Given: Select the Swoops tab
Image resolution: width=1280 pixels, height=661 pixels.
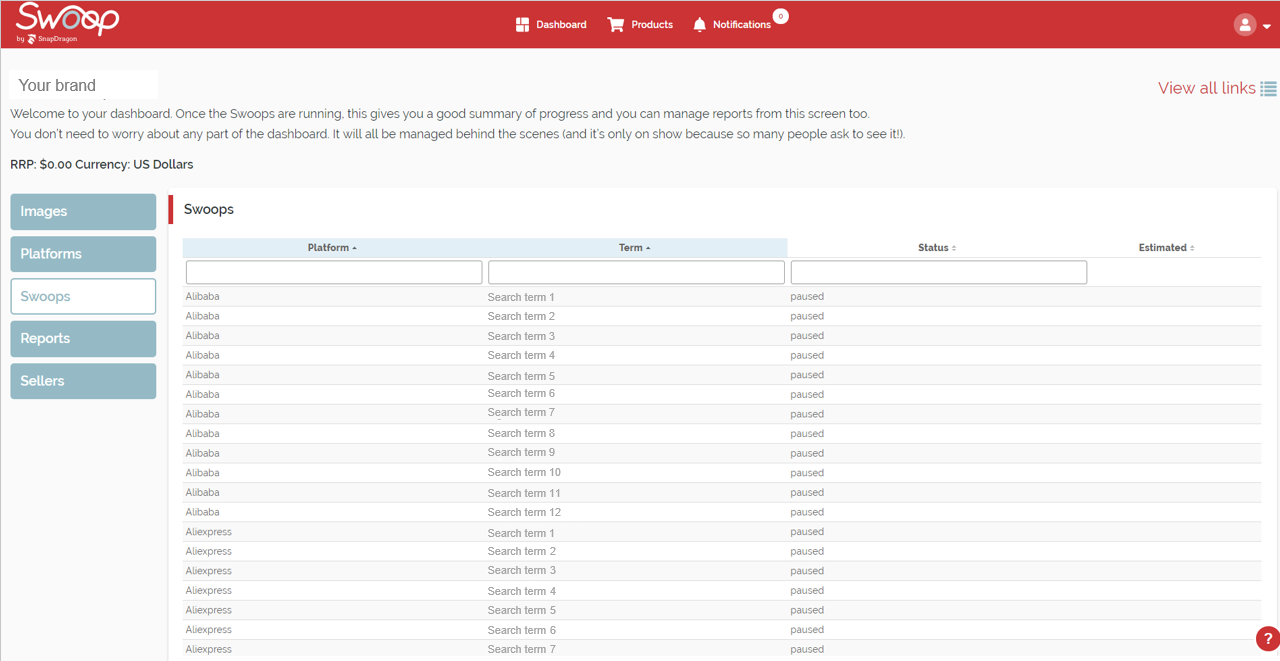Looking at the screenshot, I should point(83,296).
